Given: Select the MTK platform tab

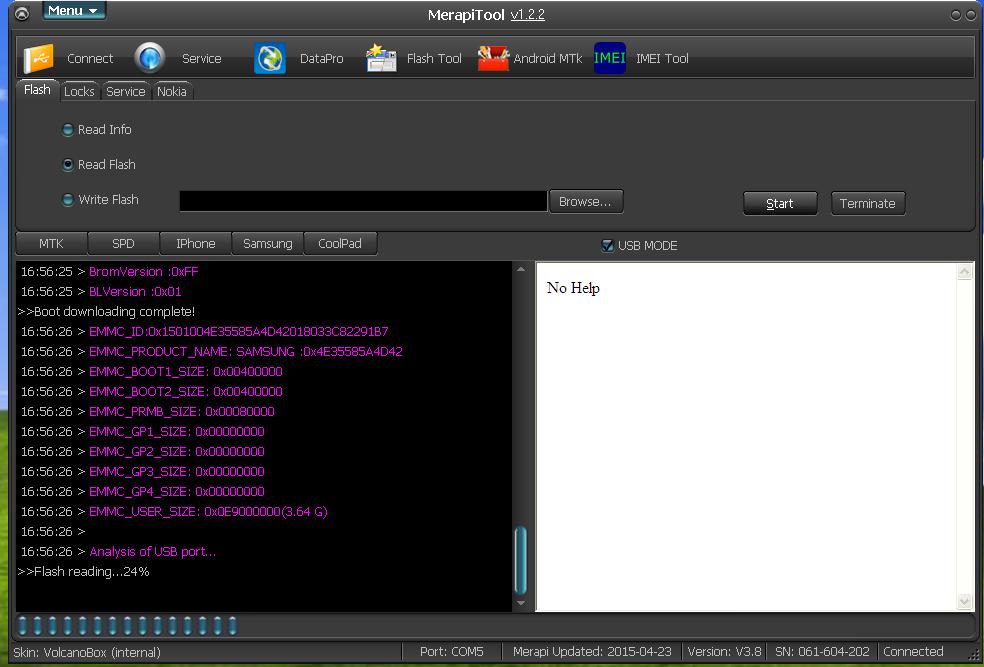Looking at the screenshot, I should 51,243.
